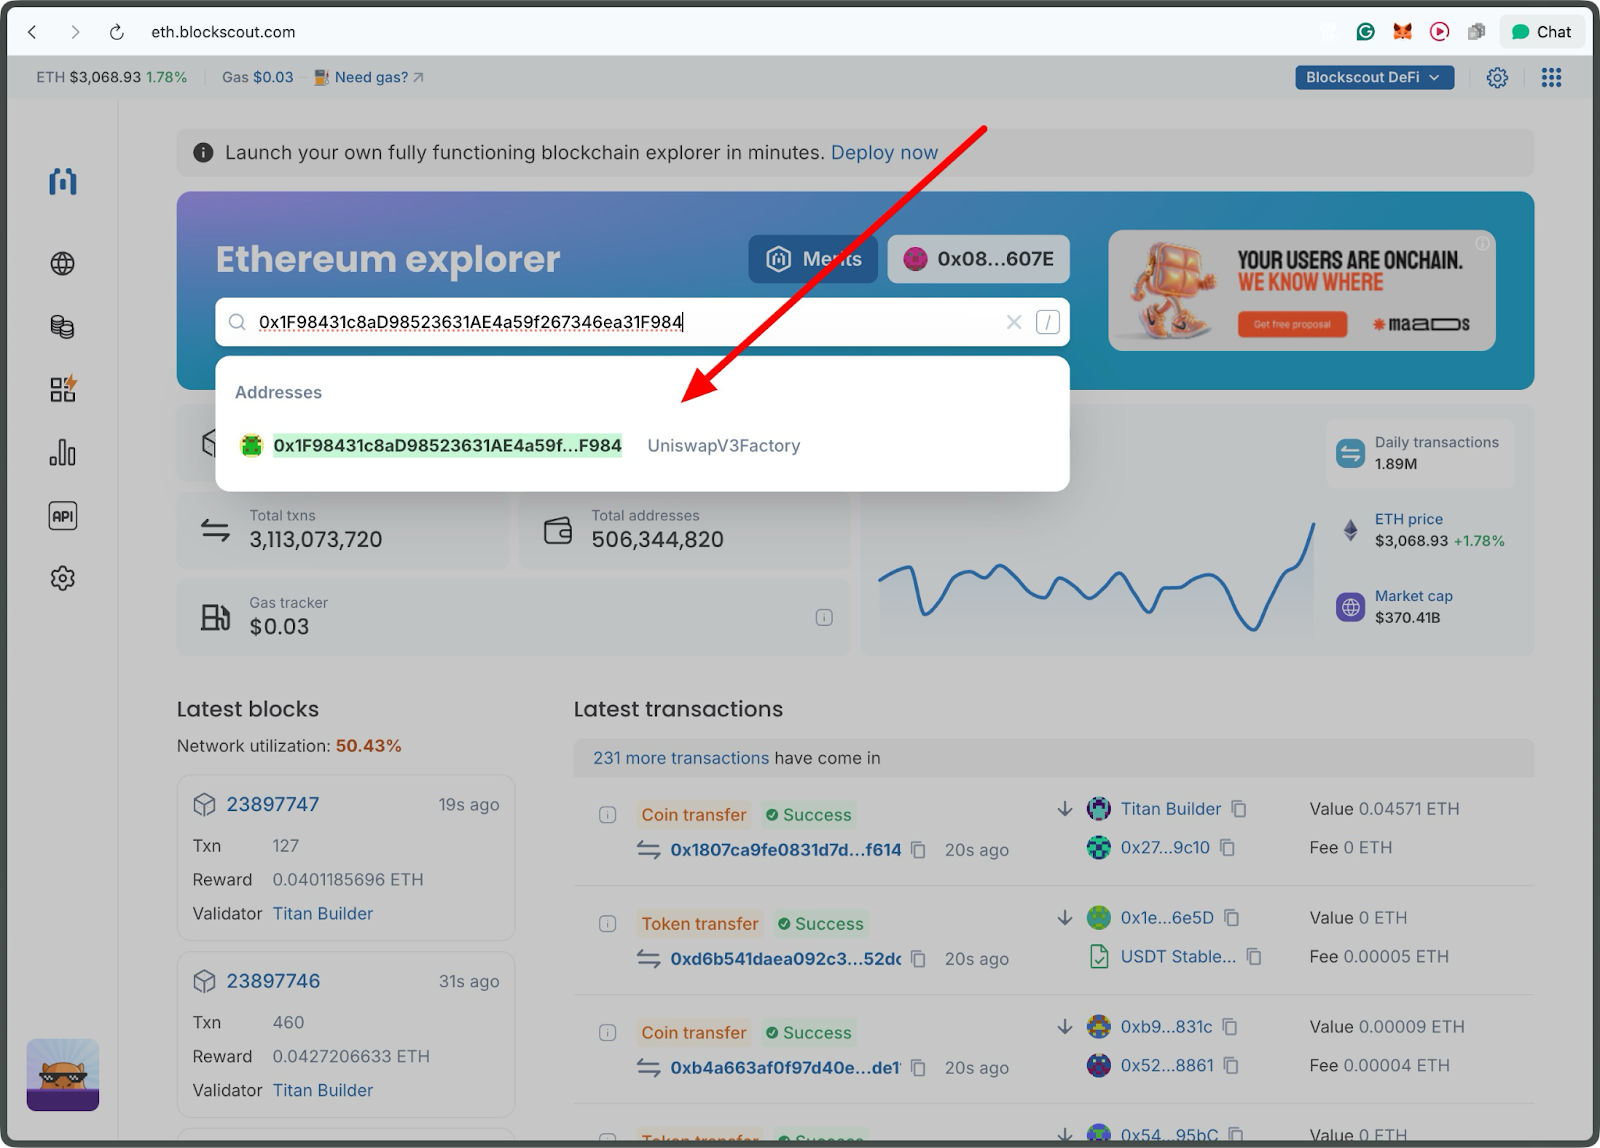Open the settings gear at sidebar bottom
The width and height of the screenshot is (1600, 1148).
coord(63,578)
